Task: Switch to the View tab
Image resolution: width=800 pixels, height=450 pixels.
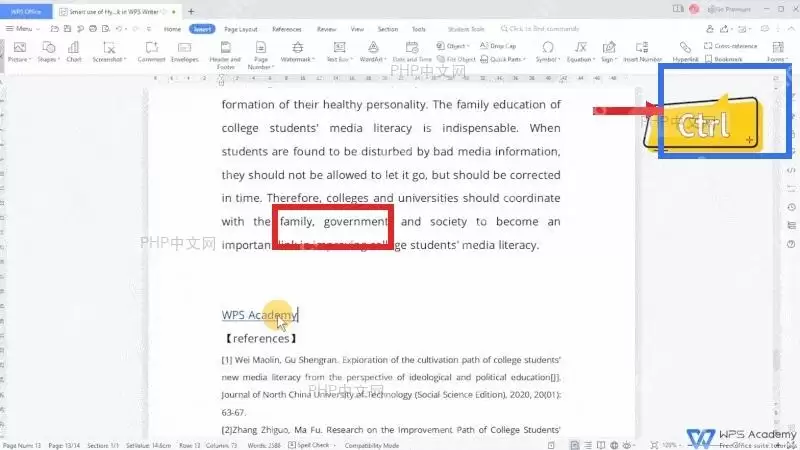Action: point(357,29)
